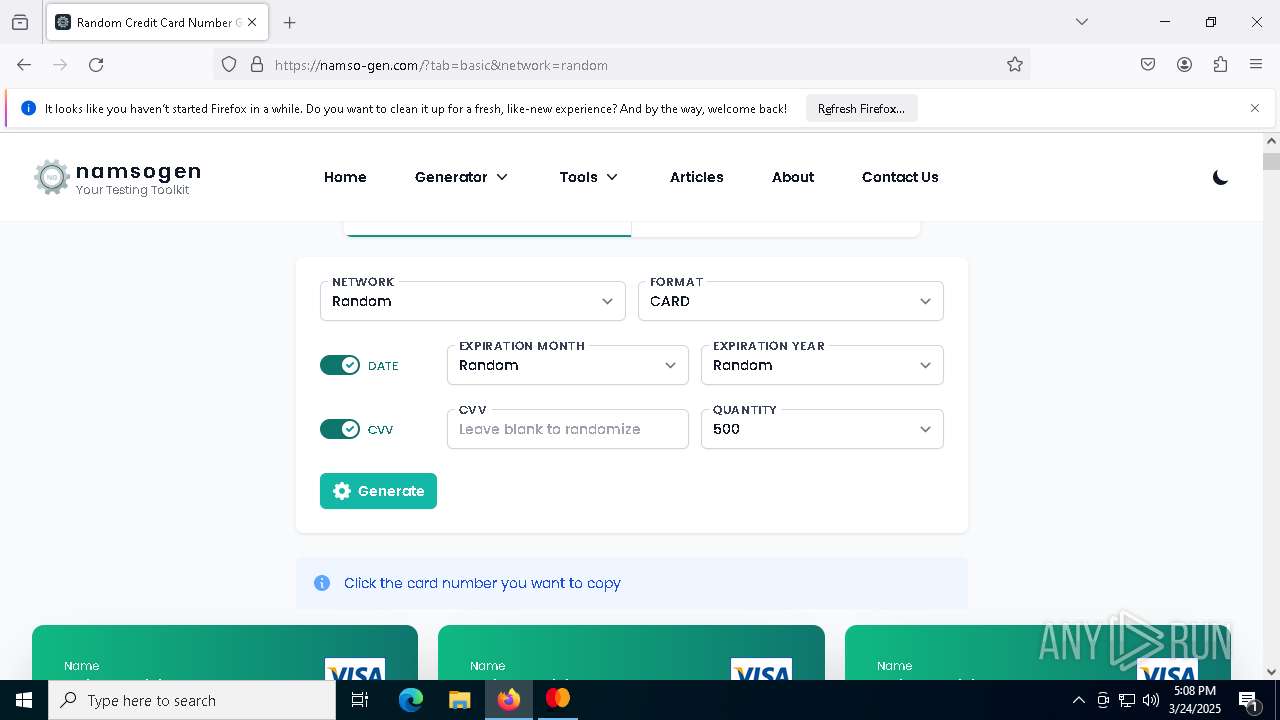
Task: Open File Explorer from taskbar
Action: [459, 700]
